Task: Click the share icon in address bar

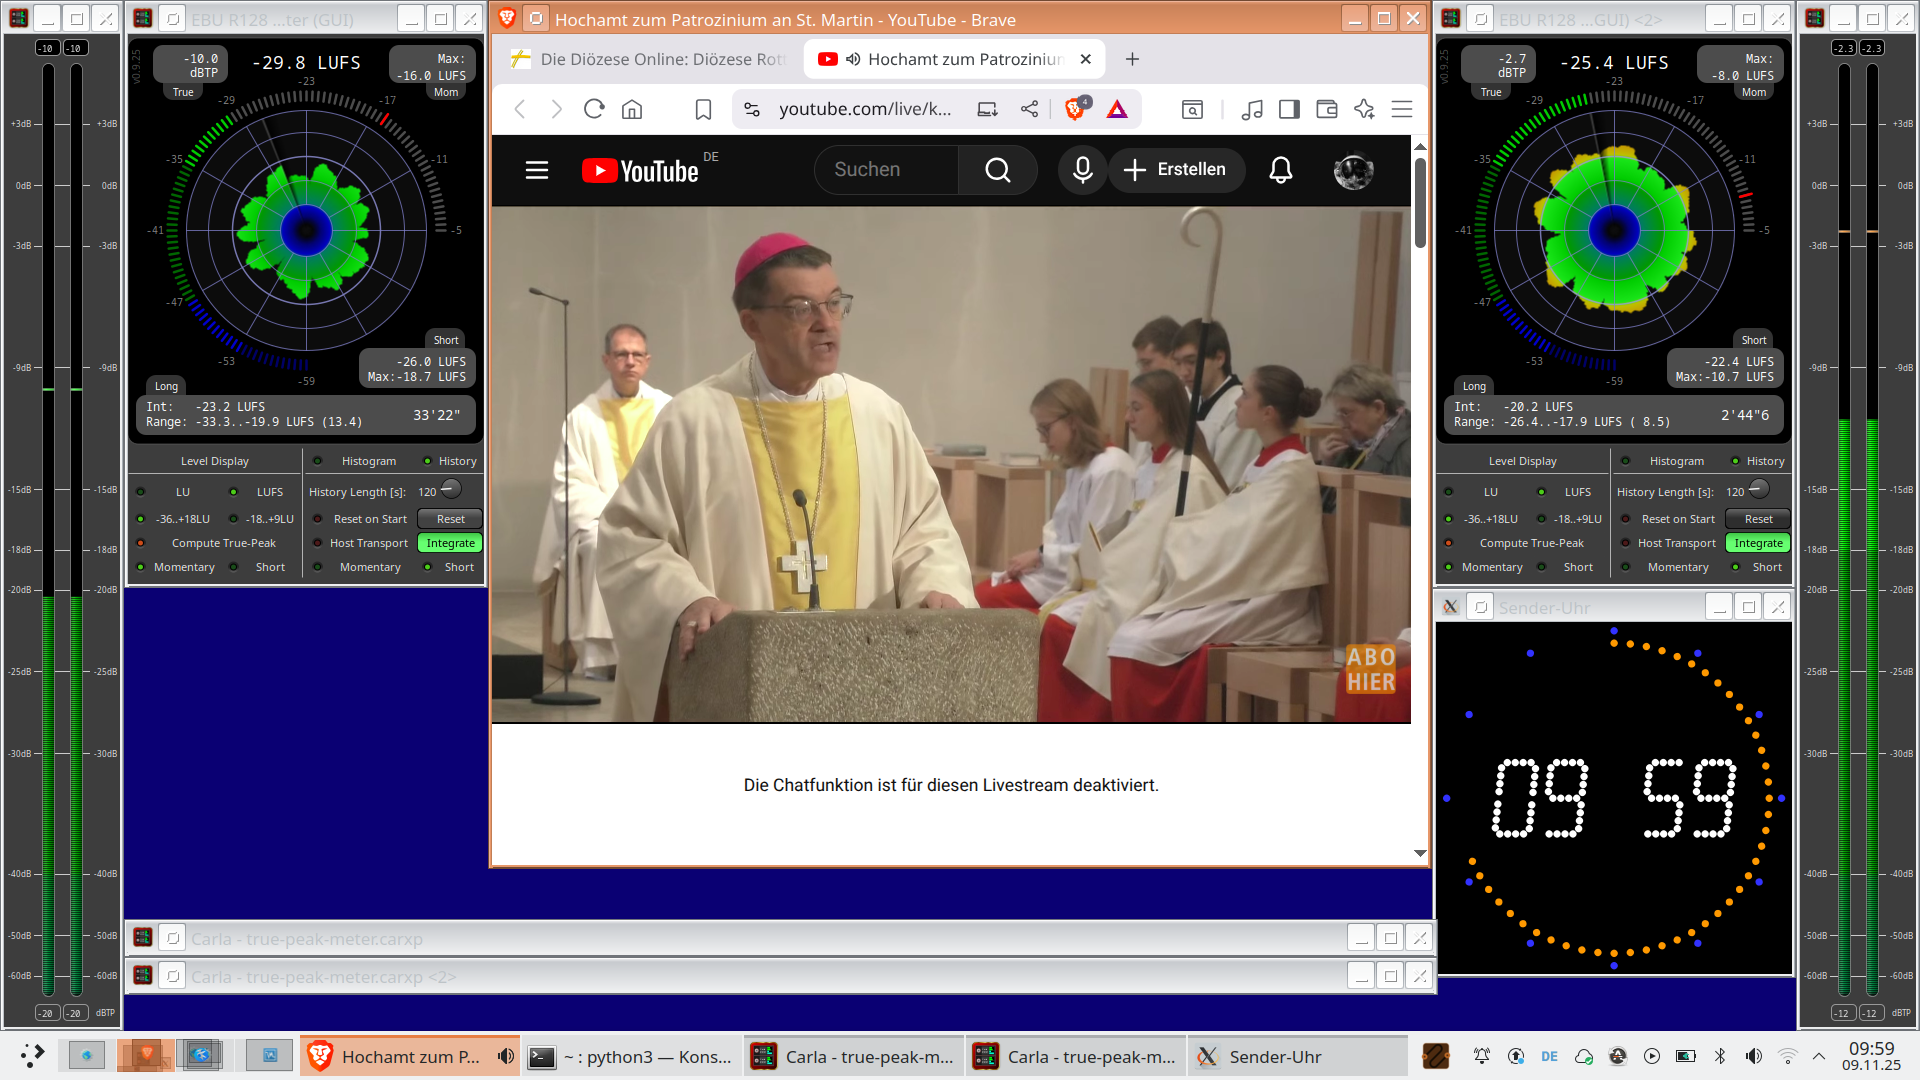Action: tap(1029, 109)
